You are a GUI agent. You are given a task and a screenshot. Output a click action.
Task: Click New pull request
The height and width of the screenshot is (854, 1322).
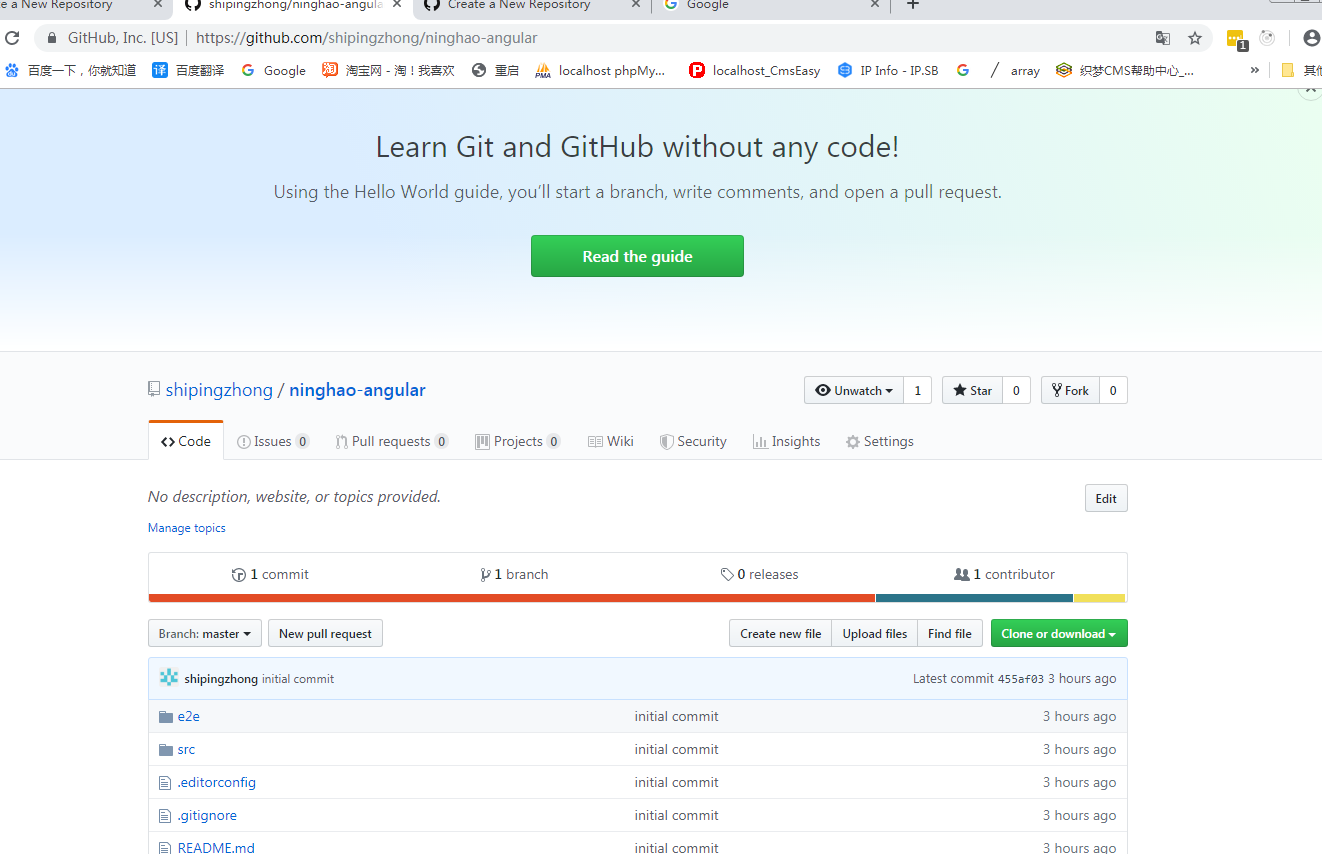point(325,633)
